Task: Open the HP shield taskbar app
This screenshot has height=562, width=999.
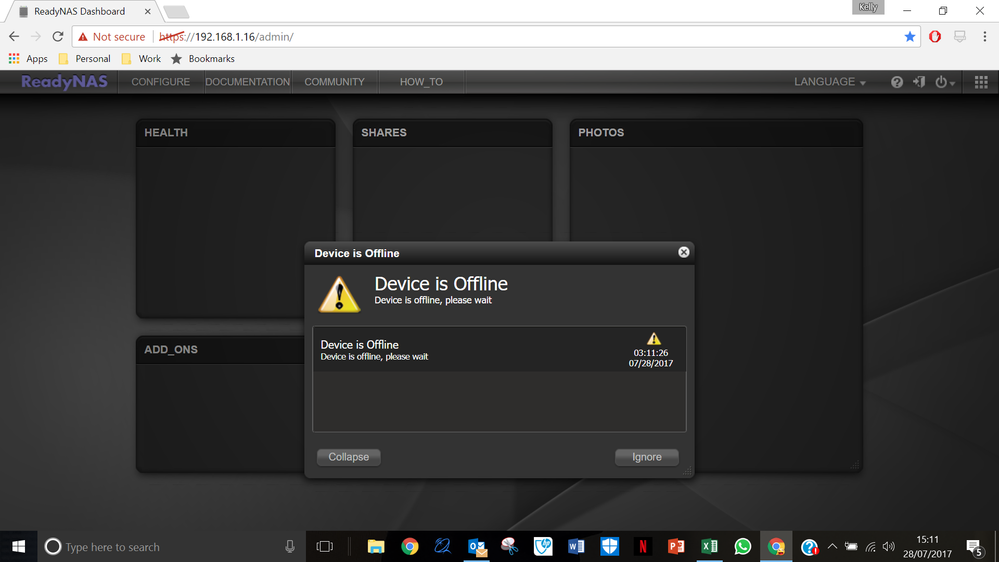Action: pyautogui.click(x=543, y=547)
